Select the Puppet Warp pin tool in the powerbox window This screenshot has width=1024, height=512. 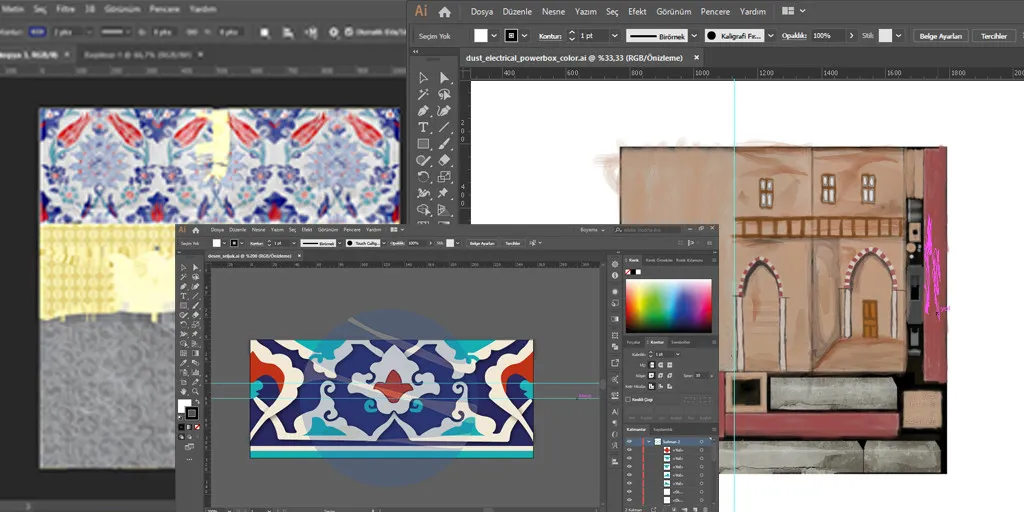444,193
